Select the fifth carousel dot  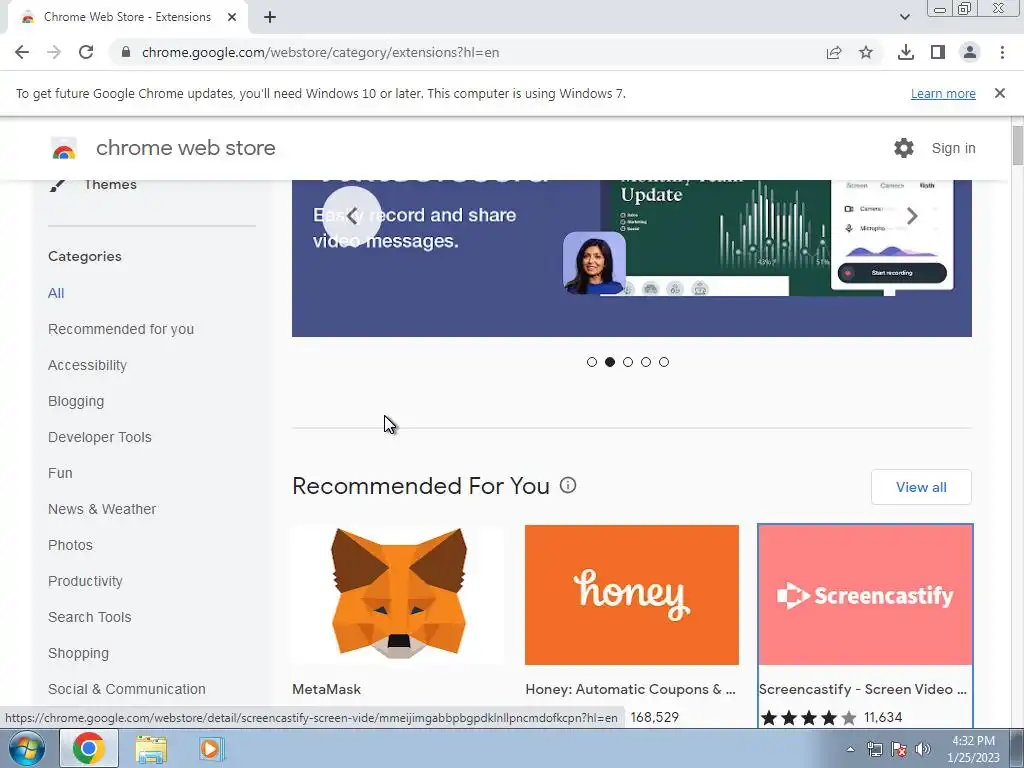click(x=664, y=362)
